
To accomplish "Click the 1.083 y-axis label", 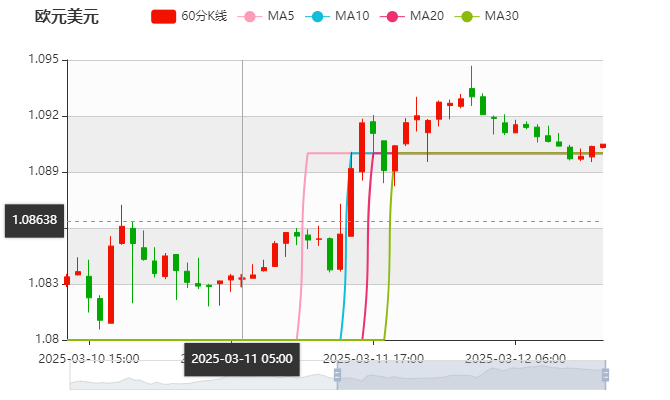I will tap(44, 283).
